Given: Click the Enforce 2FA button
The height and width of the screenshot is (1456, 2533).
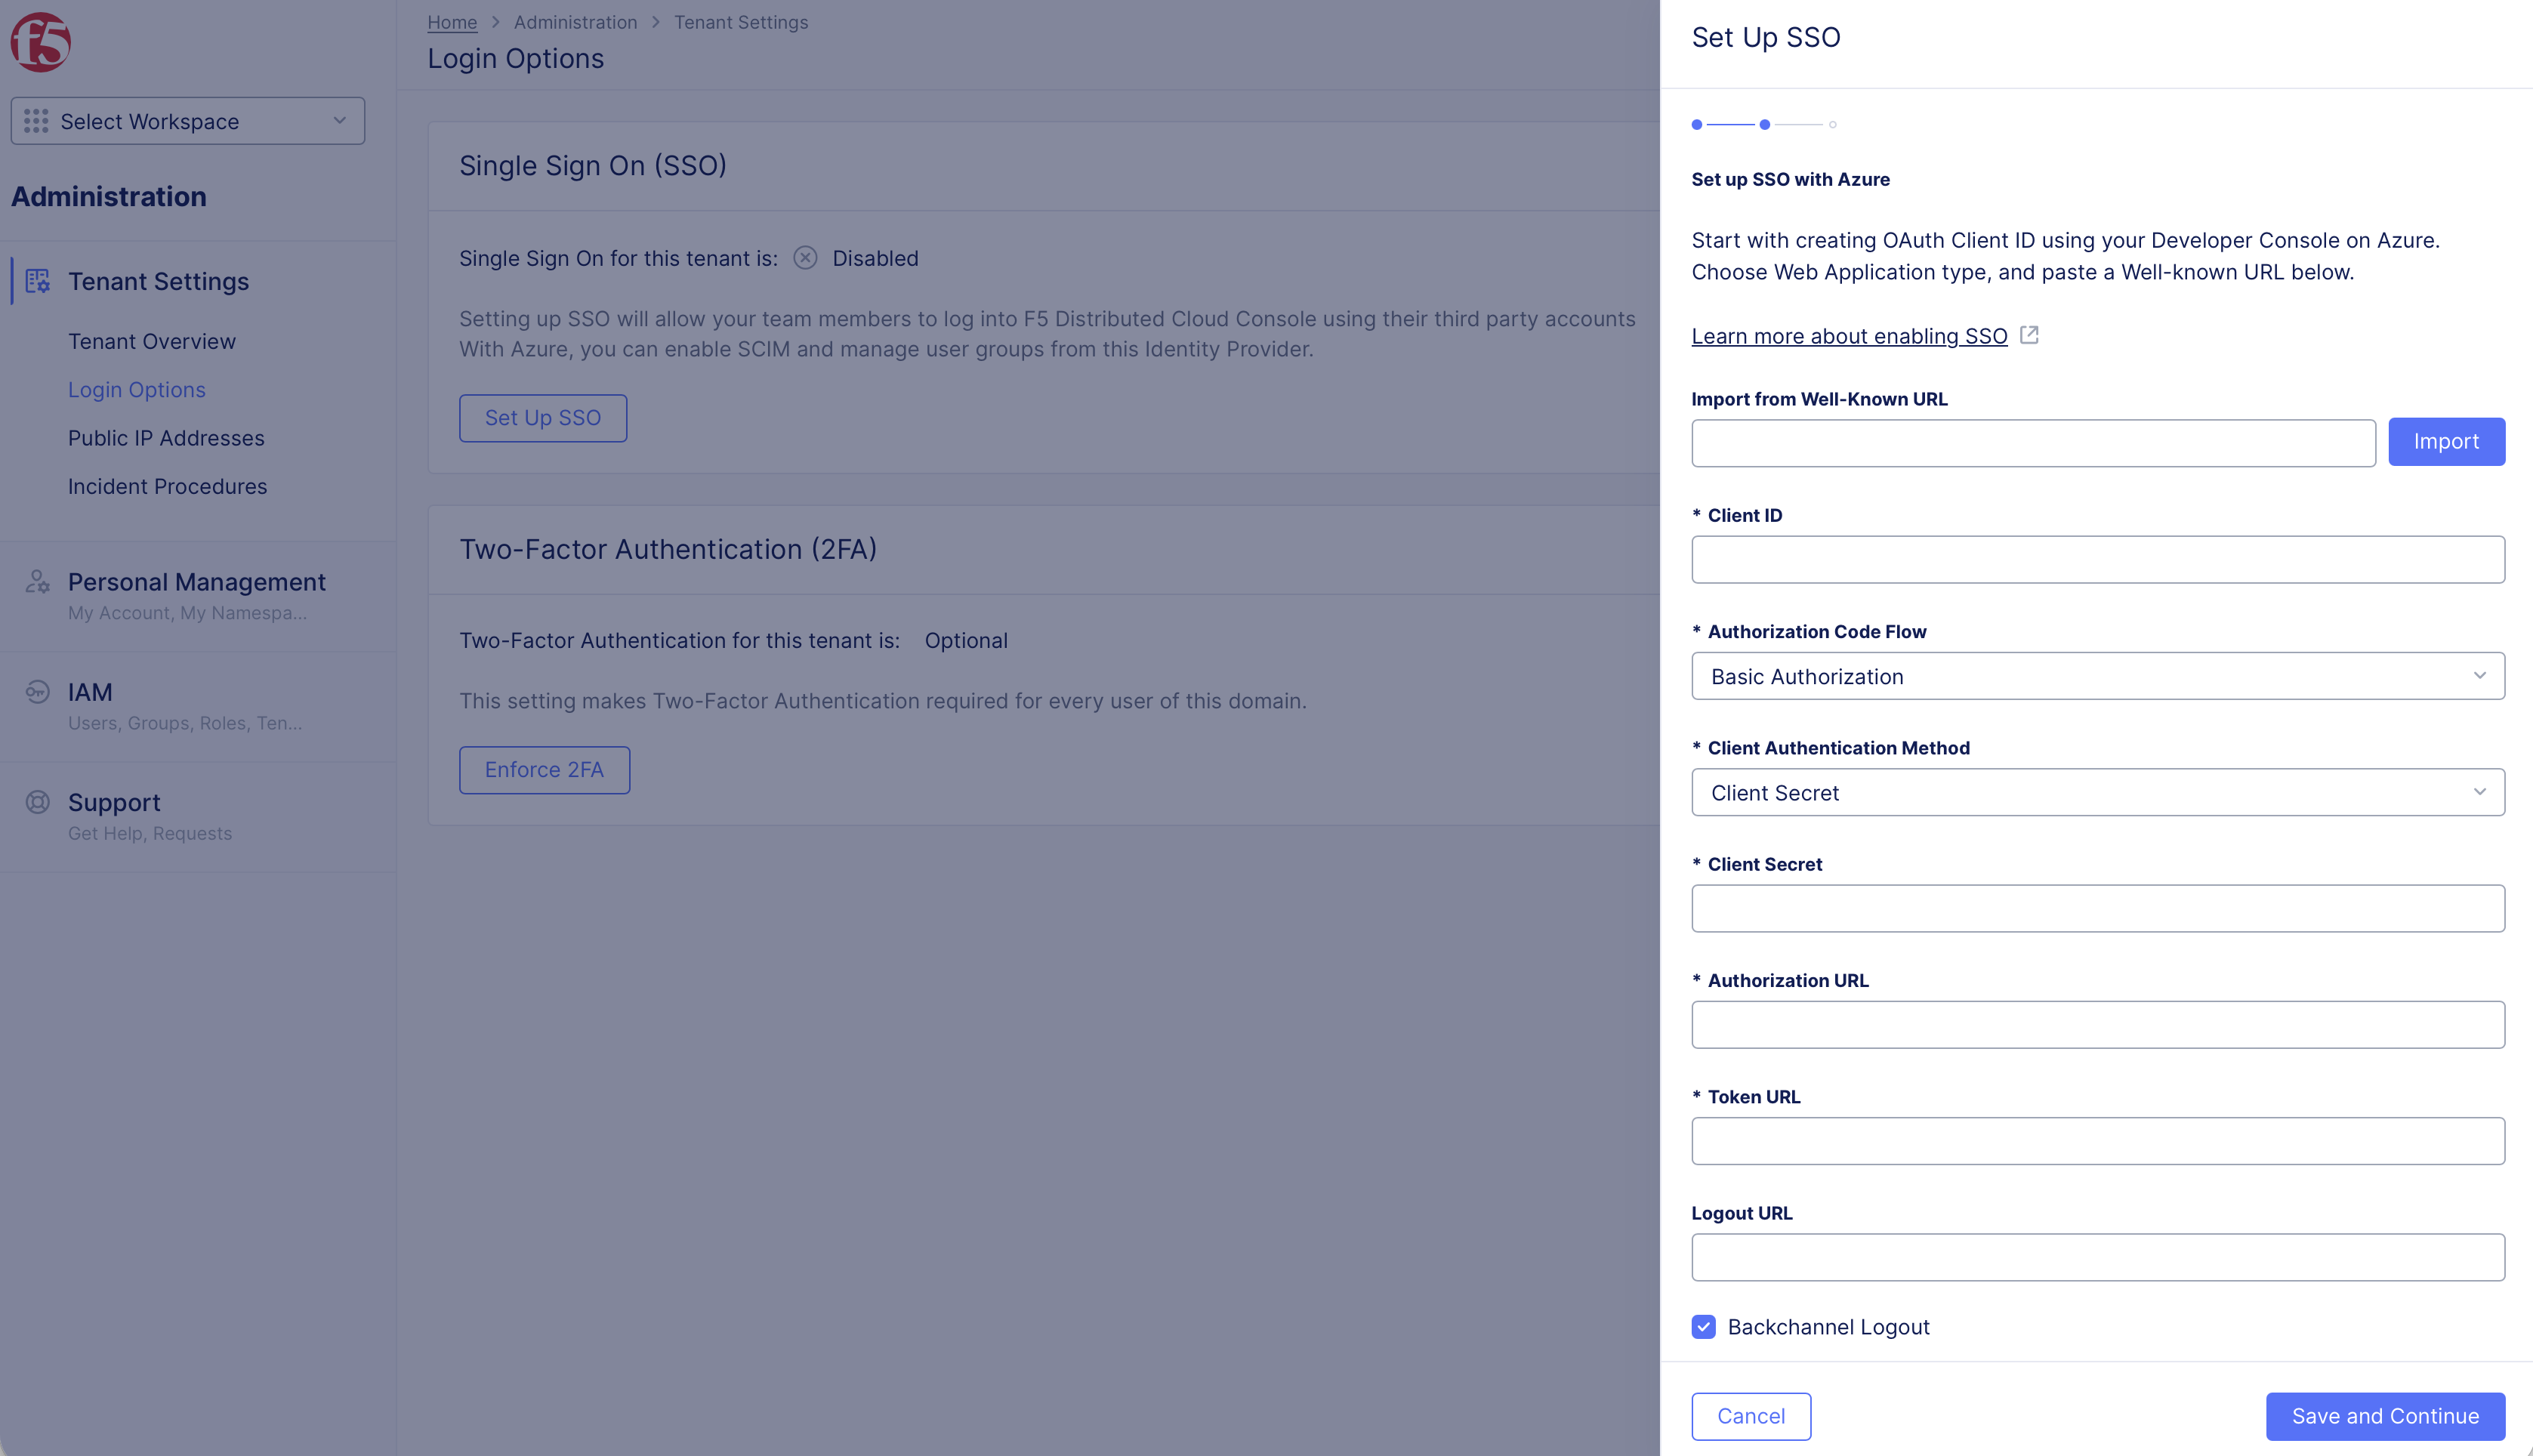Looking at the screenshot, I should click(544, 770).
